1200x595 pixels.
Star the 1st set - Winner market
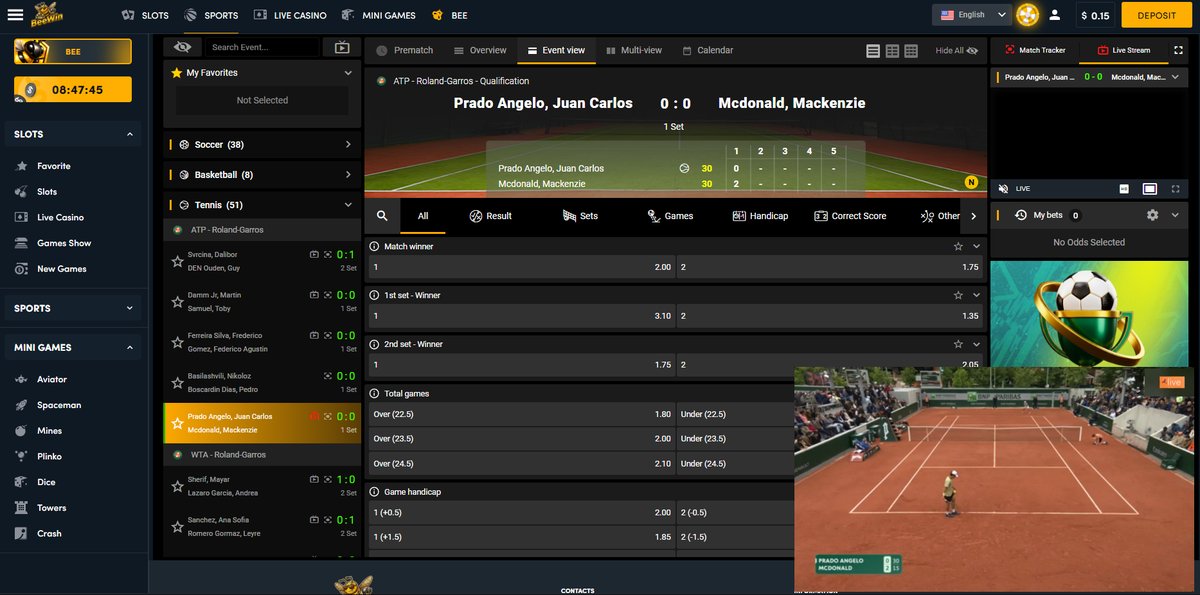click(958, 295)
